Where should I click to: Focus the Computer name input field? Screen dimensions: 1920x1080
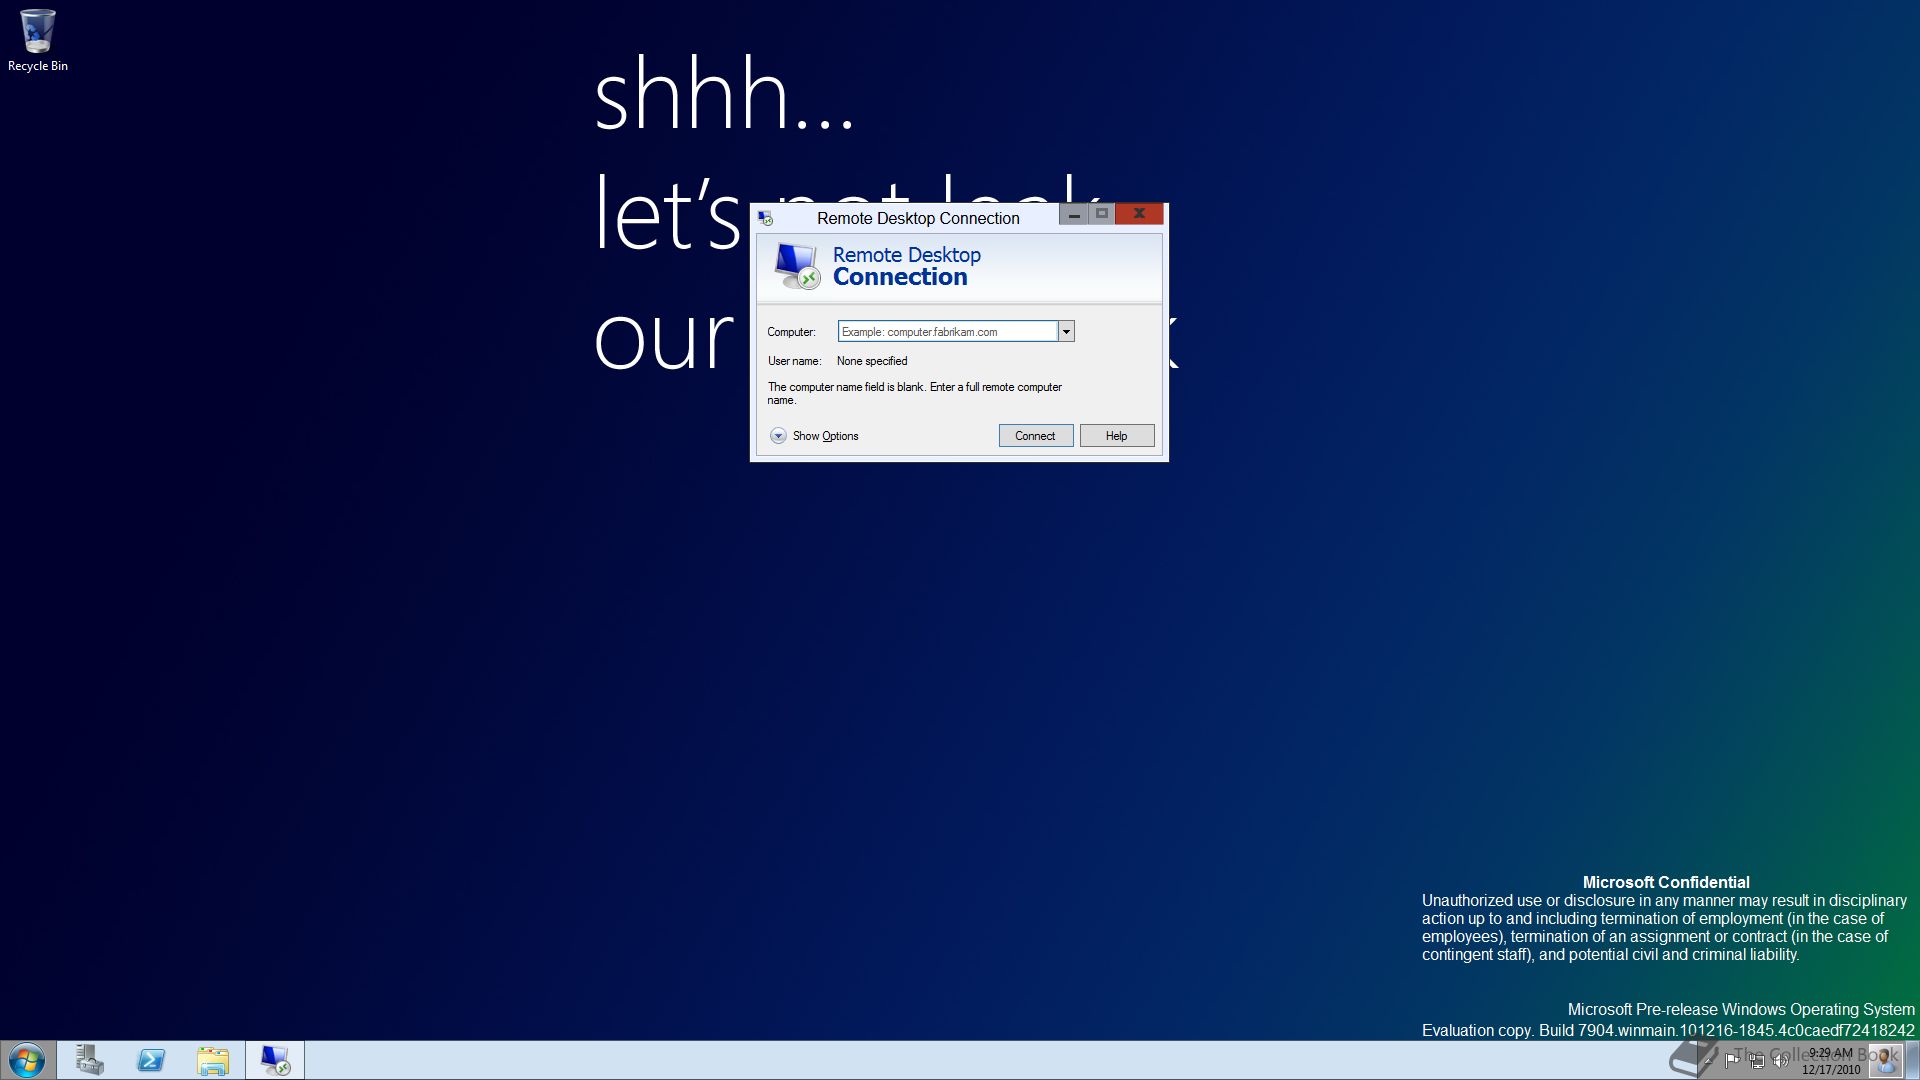click(947, 332)
